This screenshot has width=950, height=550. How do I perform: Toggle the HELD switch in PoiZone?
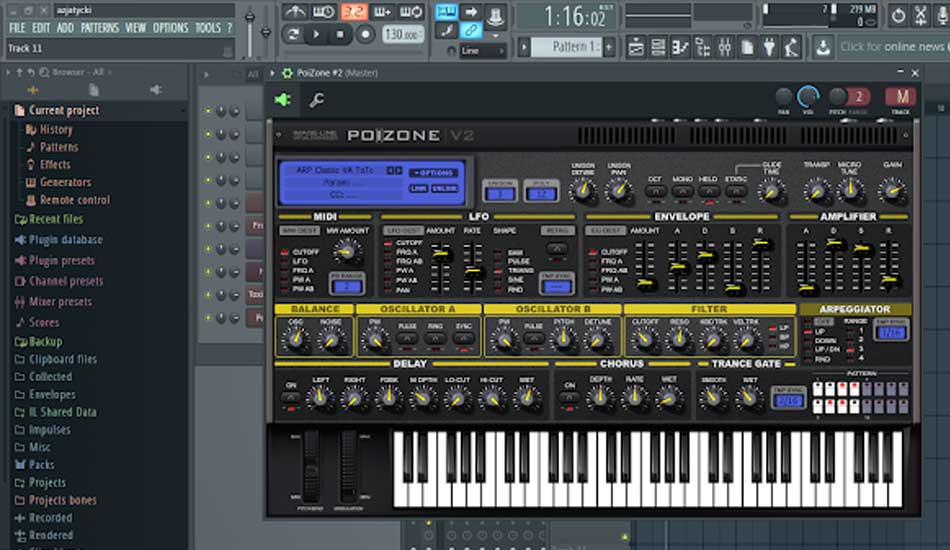709,191
